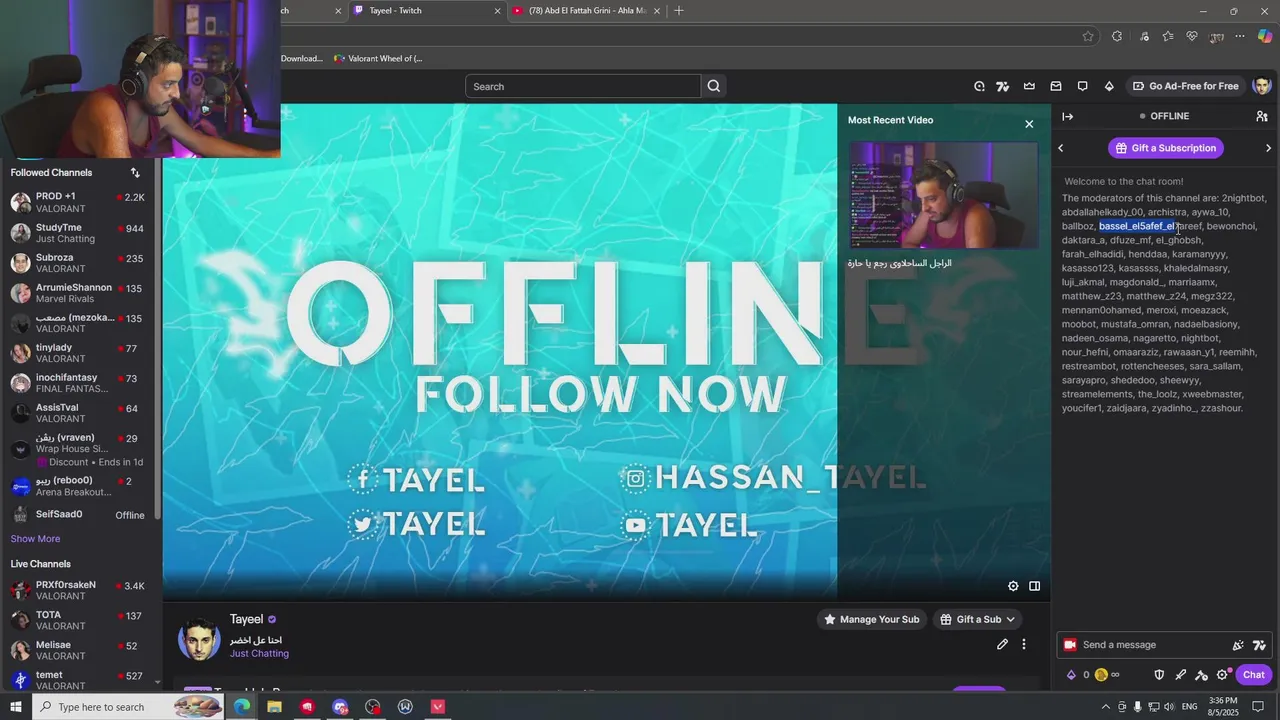Open the Most Recent Video thumbnail

(x=943, y=195)
